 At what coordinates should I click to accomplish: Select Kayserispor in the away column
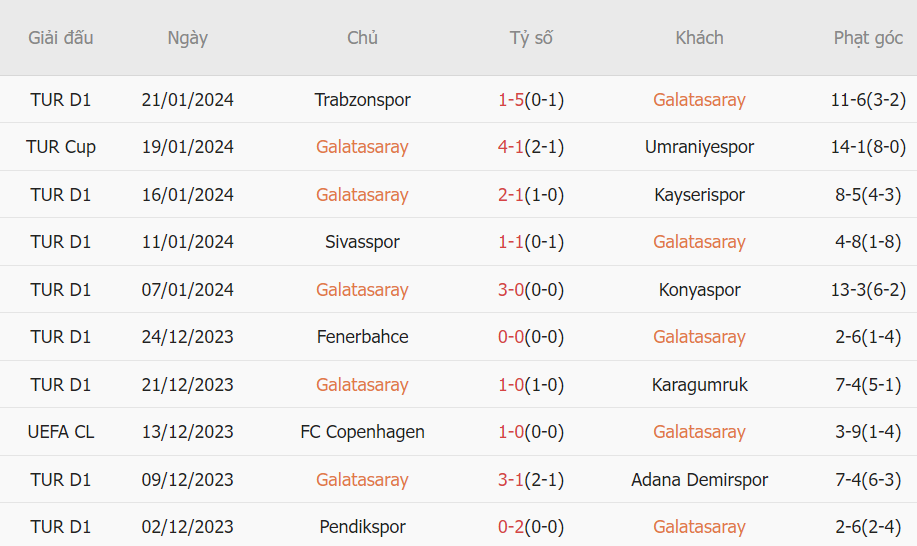click(x=699, y=195)
